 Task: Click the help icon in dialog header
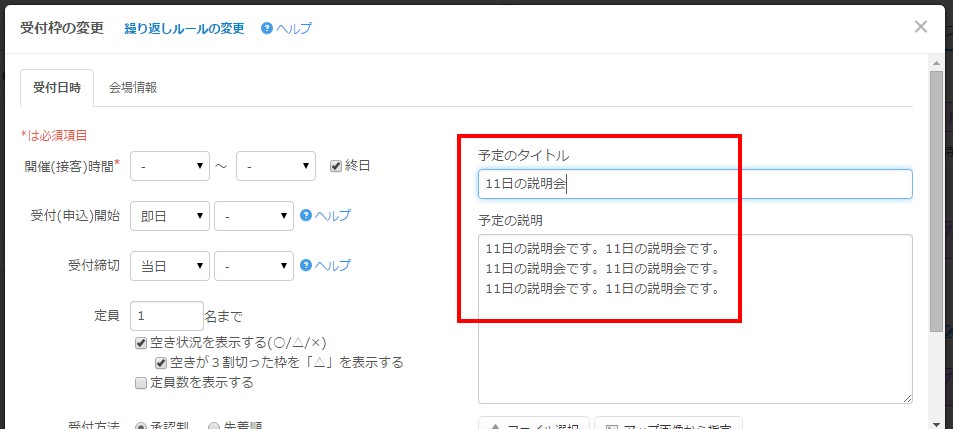[x=266, y=28]
